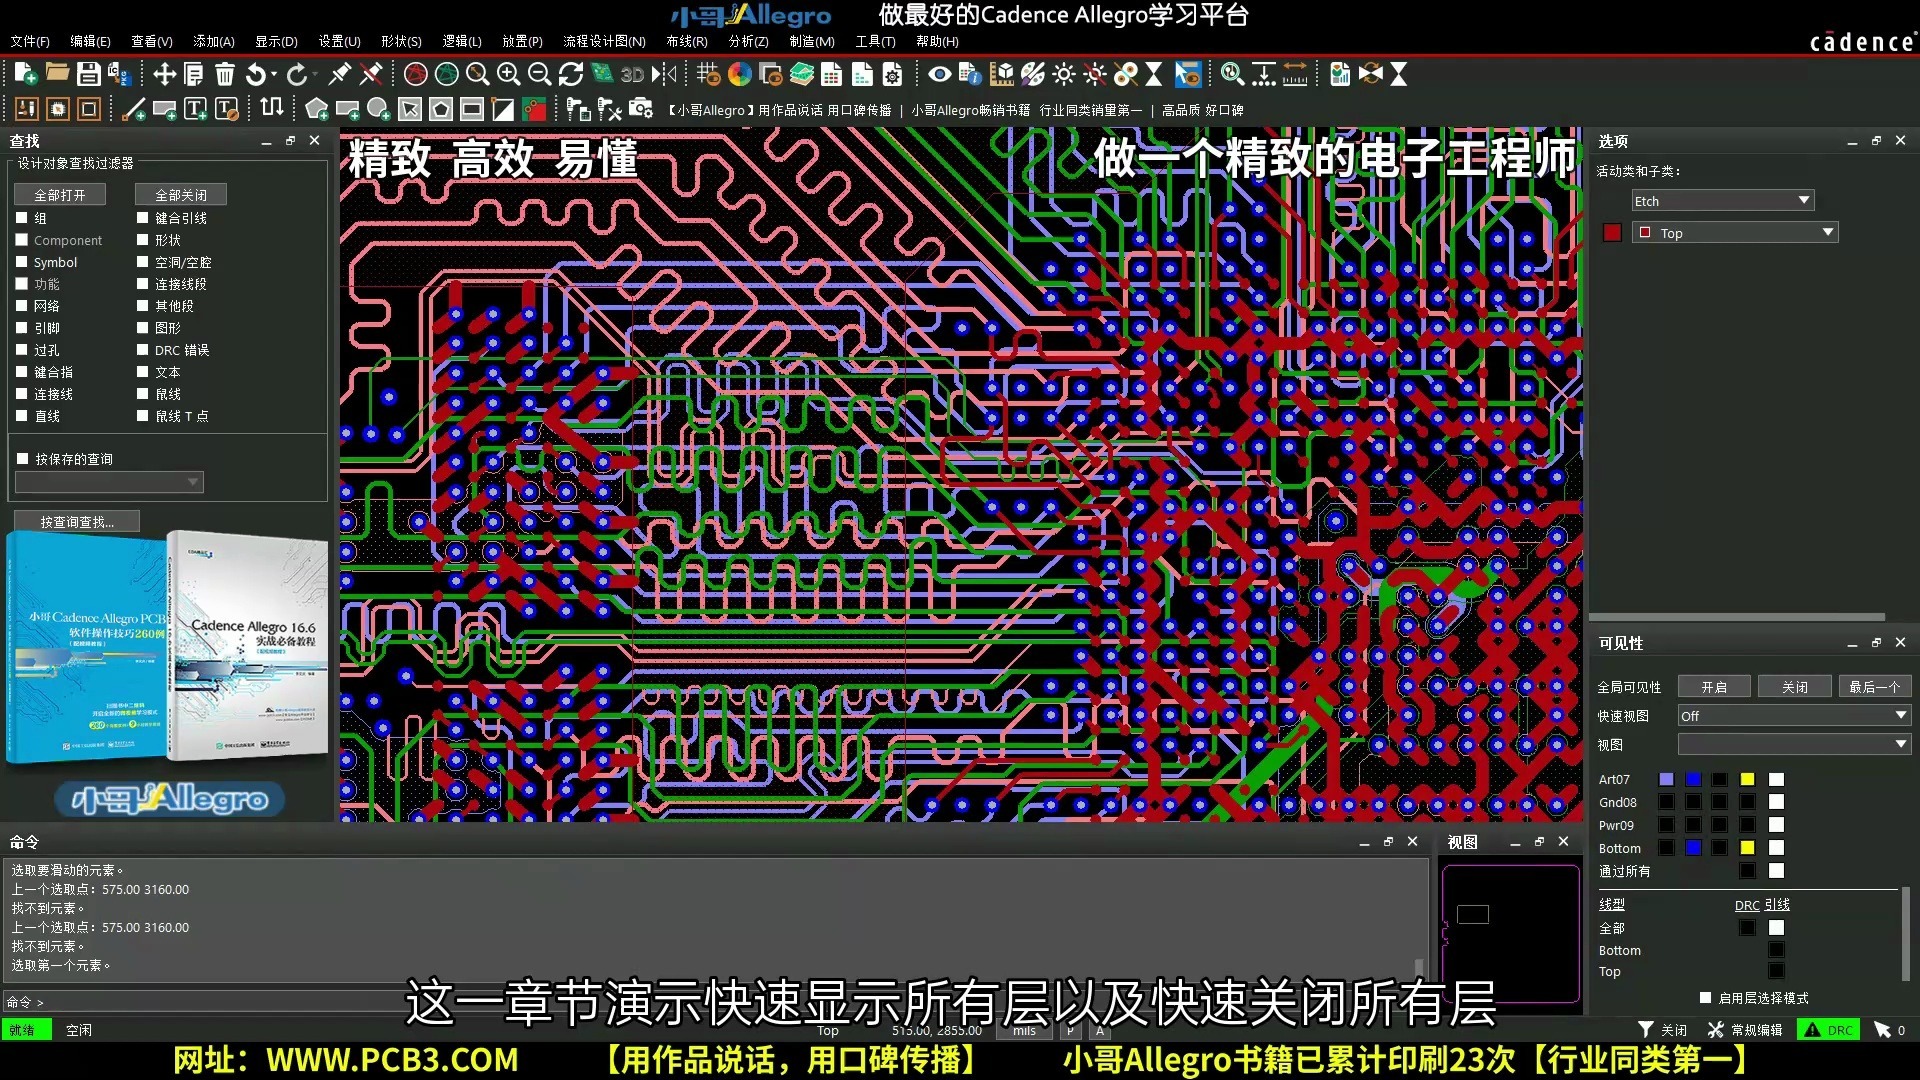Open the 文件(F) menu
1920x1080 pixels.
pyautogui.click(x=29, y=42)
